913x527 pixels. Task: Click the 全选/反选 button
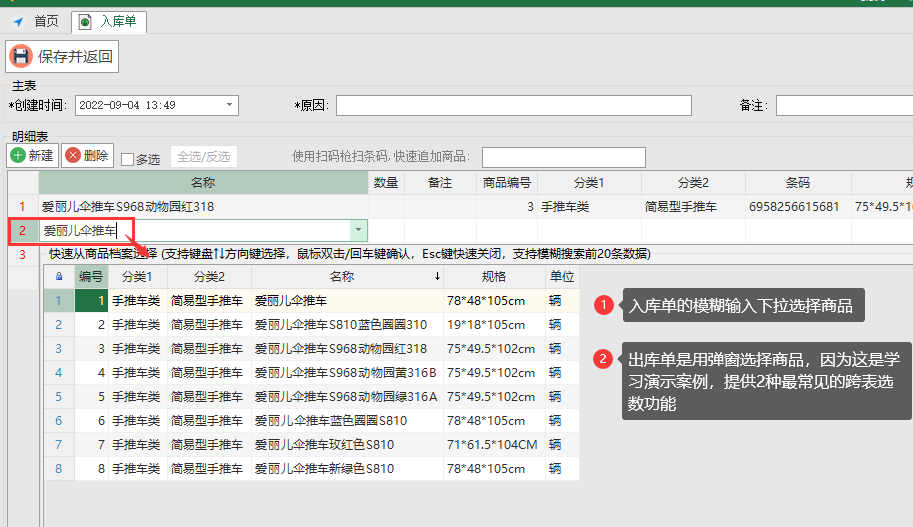(x=204, y=157)
